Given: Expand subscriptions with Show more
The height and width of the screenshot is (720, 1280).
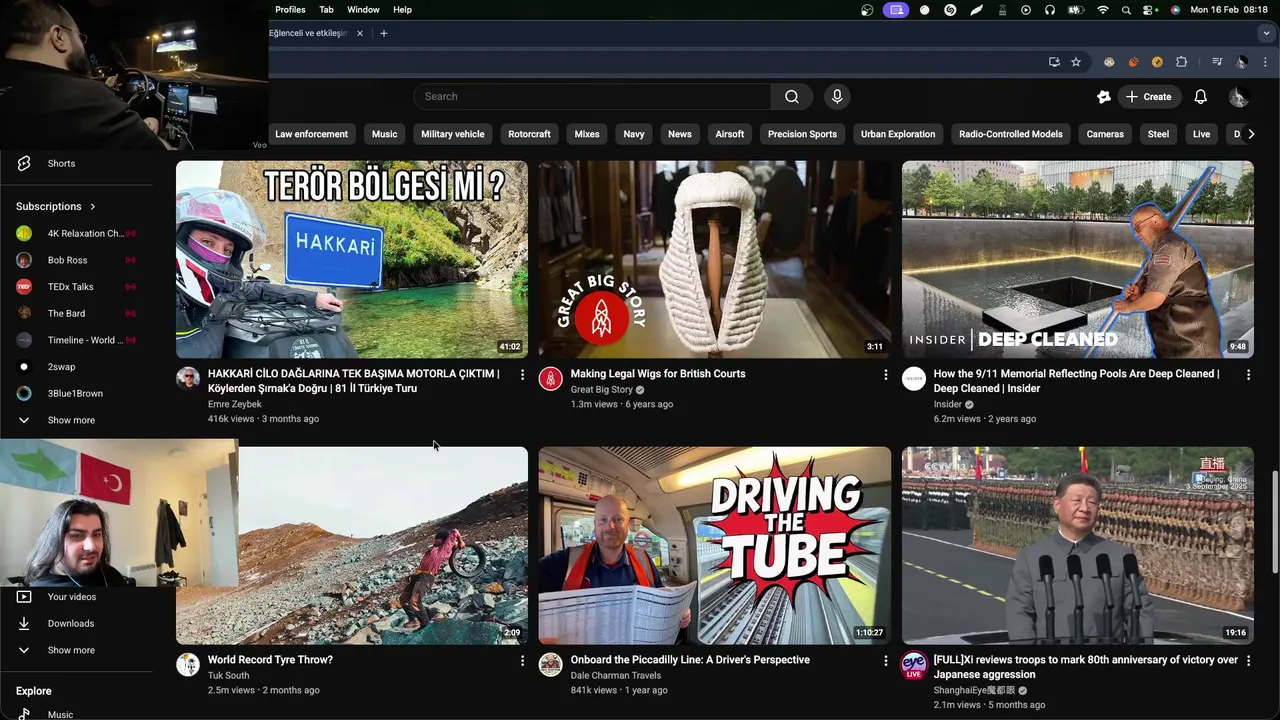Looking at the screenshot, I should point(70,420).
